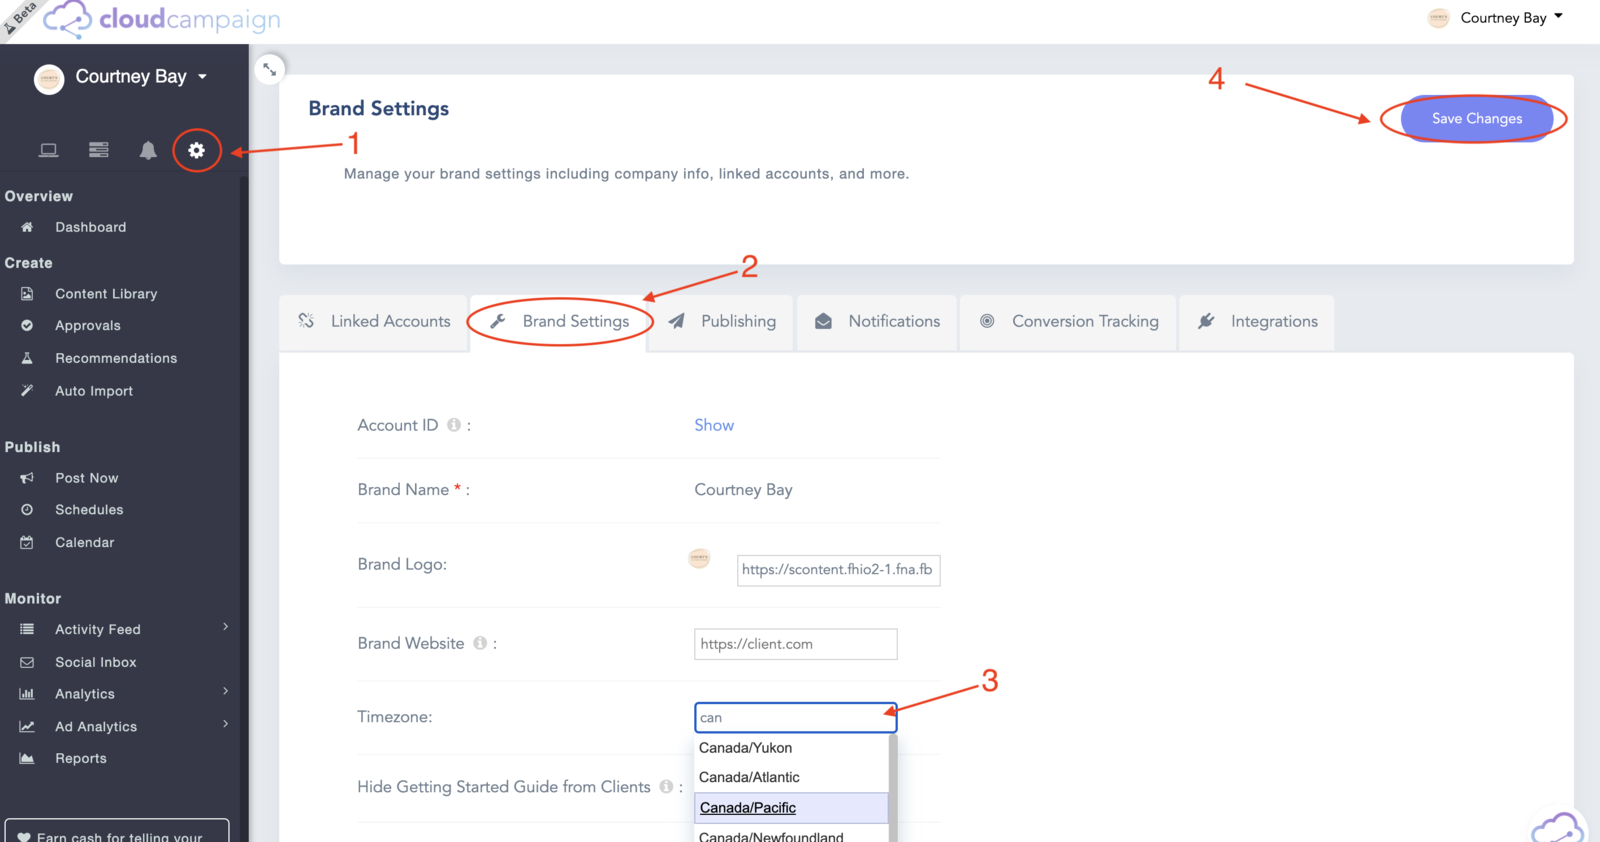Image resolution: width=1600 pixels, height=842 pixels.
Task: Open Calendar from the sidebar
Action: pos(84,542)
